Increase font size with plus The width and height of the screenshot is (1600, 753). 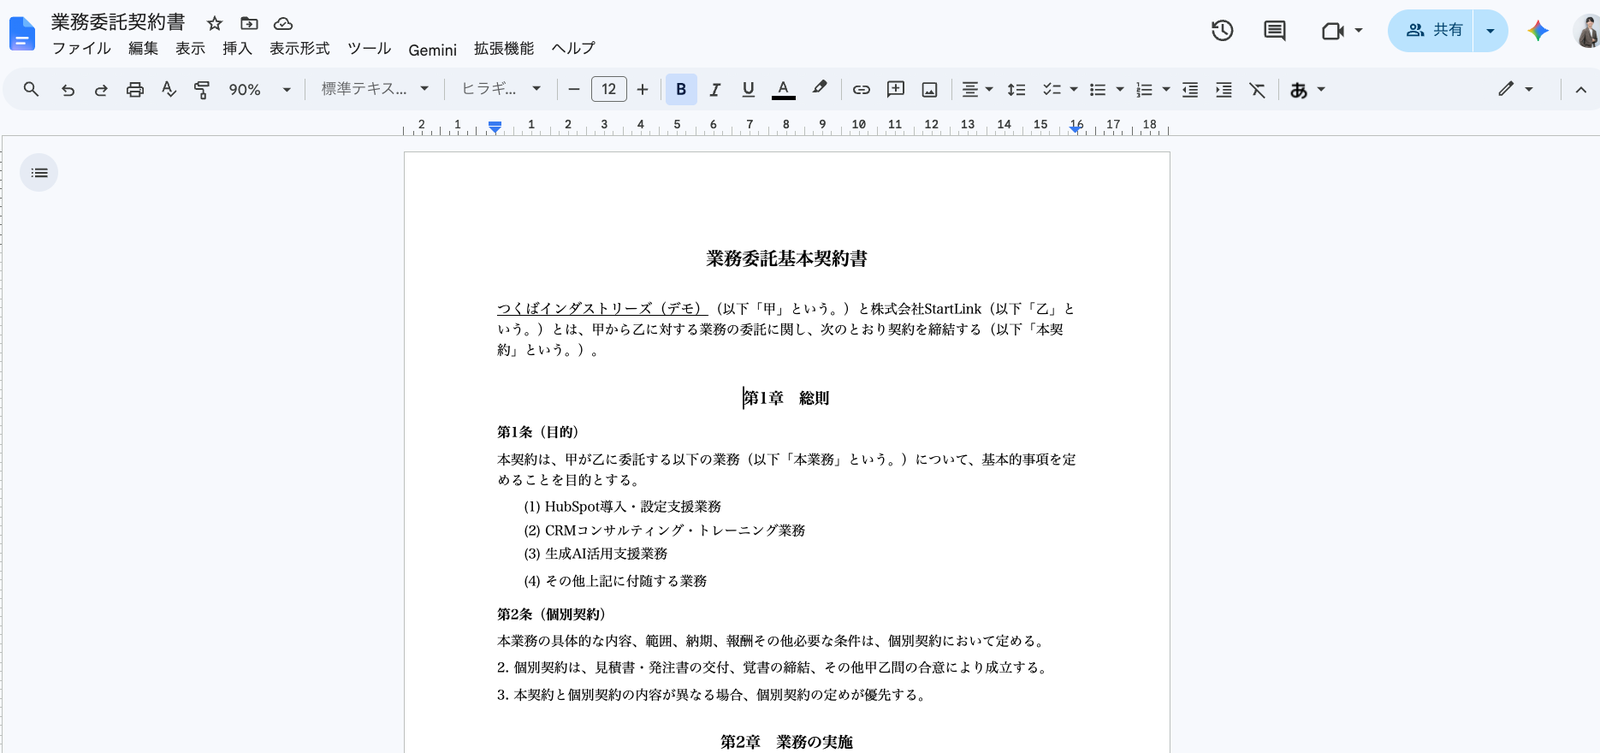(642, 89)
